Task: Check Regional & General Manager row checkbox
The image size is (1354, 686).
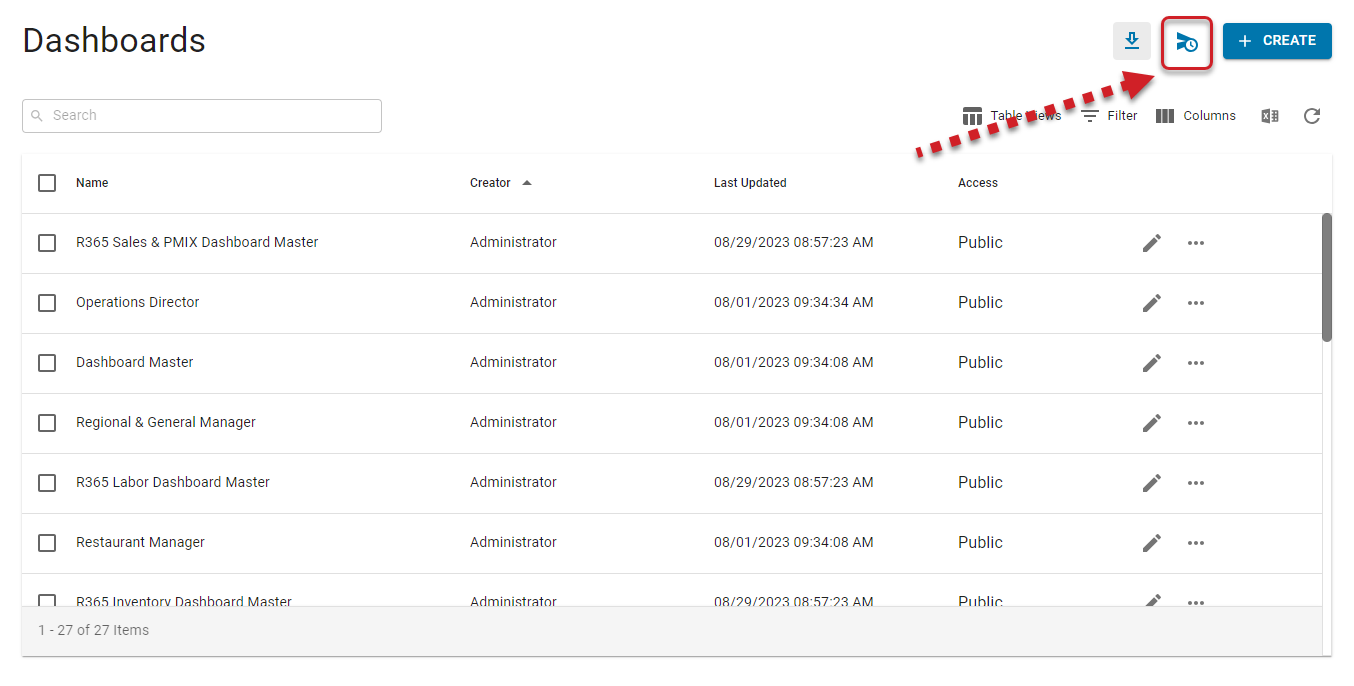Action: click(47, 423)
